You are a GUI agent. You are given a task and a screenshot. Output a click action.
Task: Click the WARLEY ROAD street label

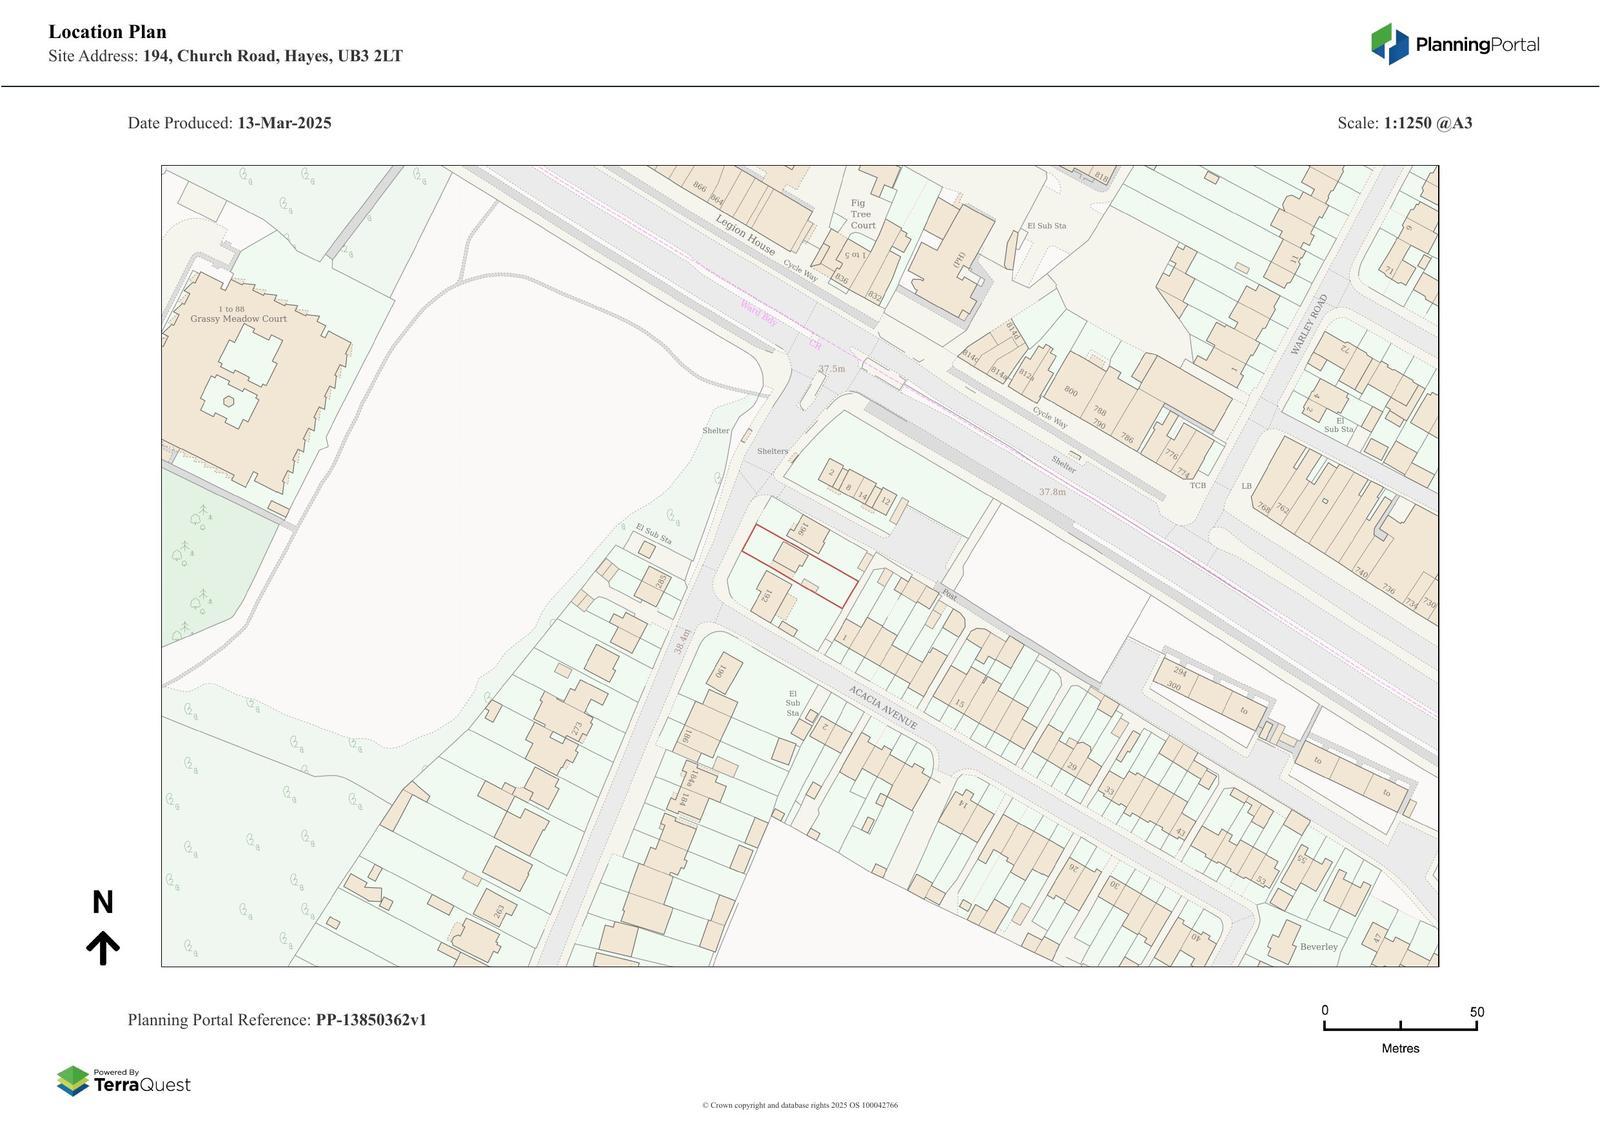point(1308,324)
